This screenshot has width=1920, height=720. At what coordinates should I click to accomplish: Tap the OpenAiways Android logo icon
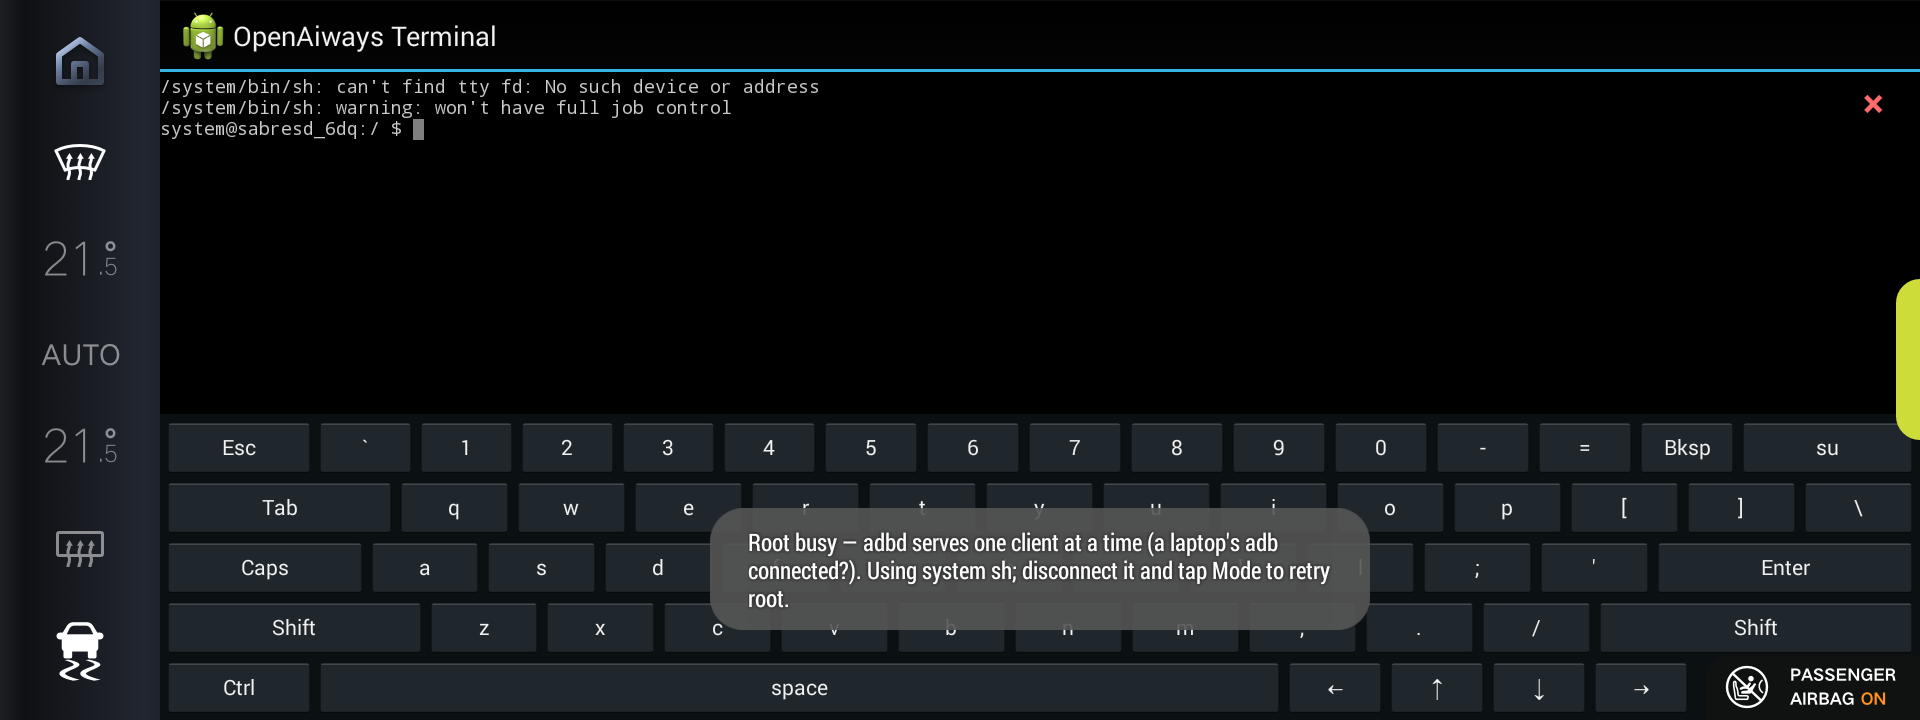coord(202,36)
